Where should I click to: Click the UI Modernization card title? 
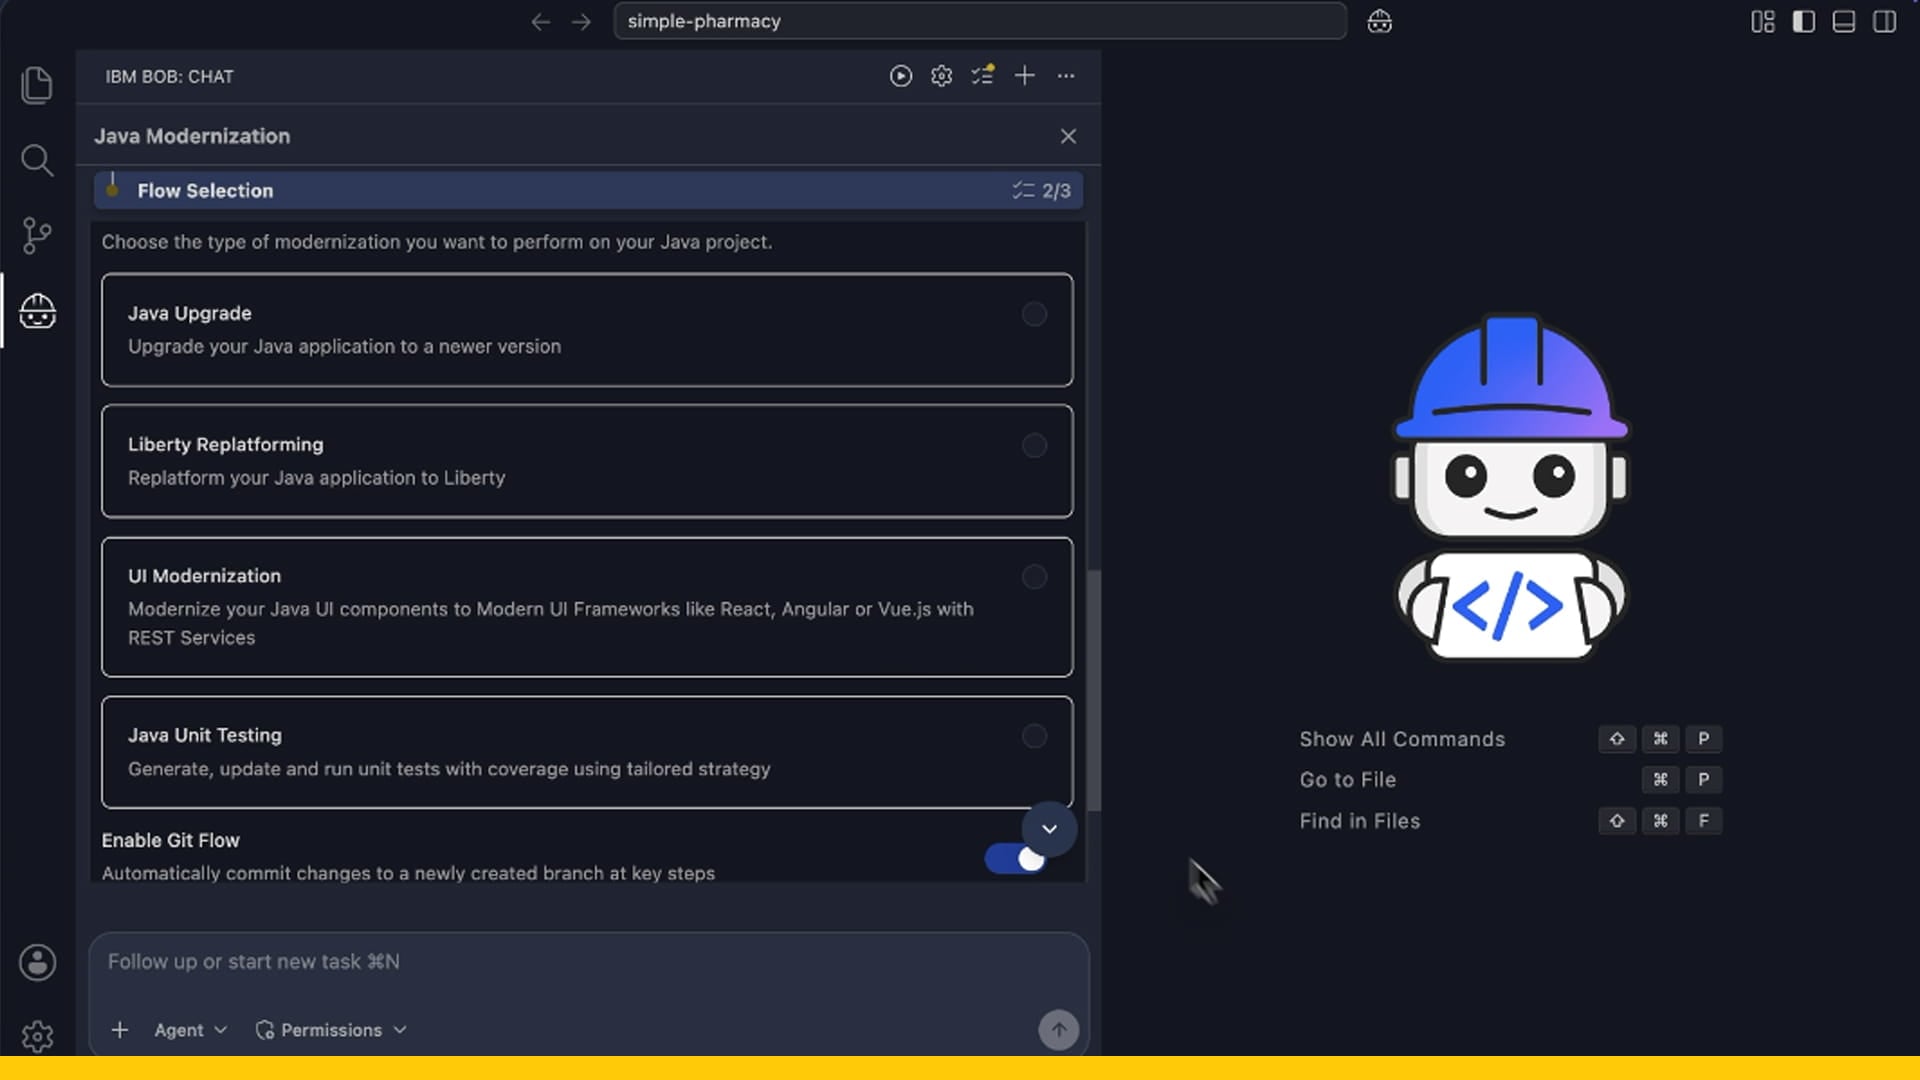pos(204,576)
